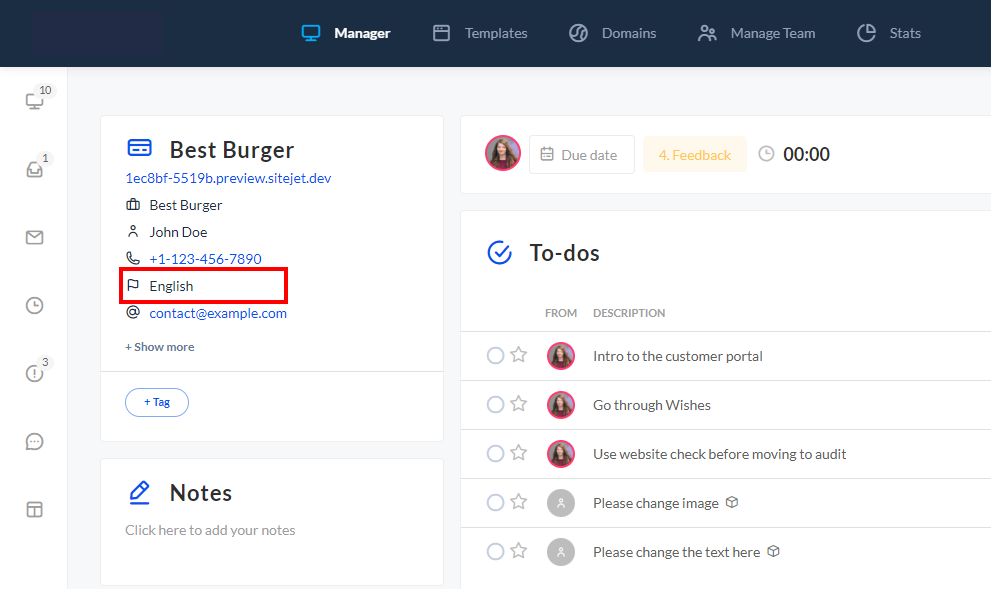
Task: Open the chat bubble sidebar icon
Action: coord(35,442)
